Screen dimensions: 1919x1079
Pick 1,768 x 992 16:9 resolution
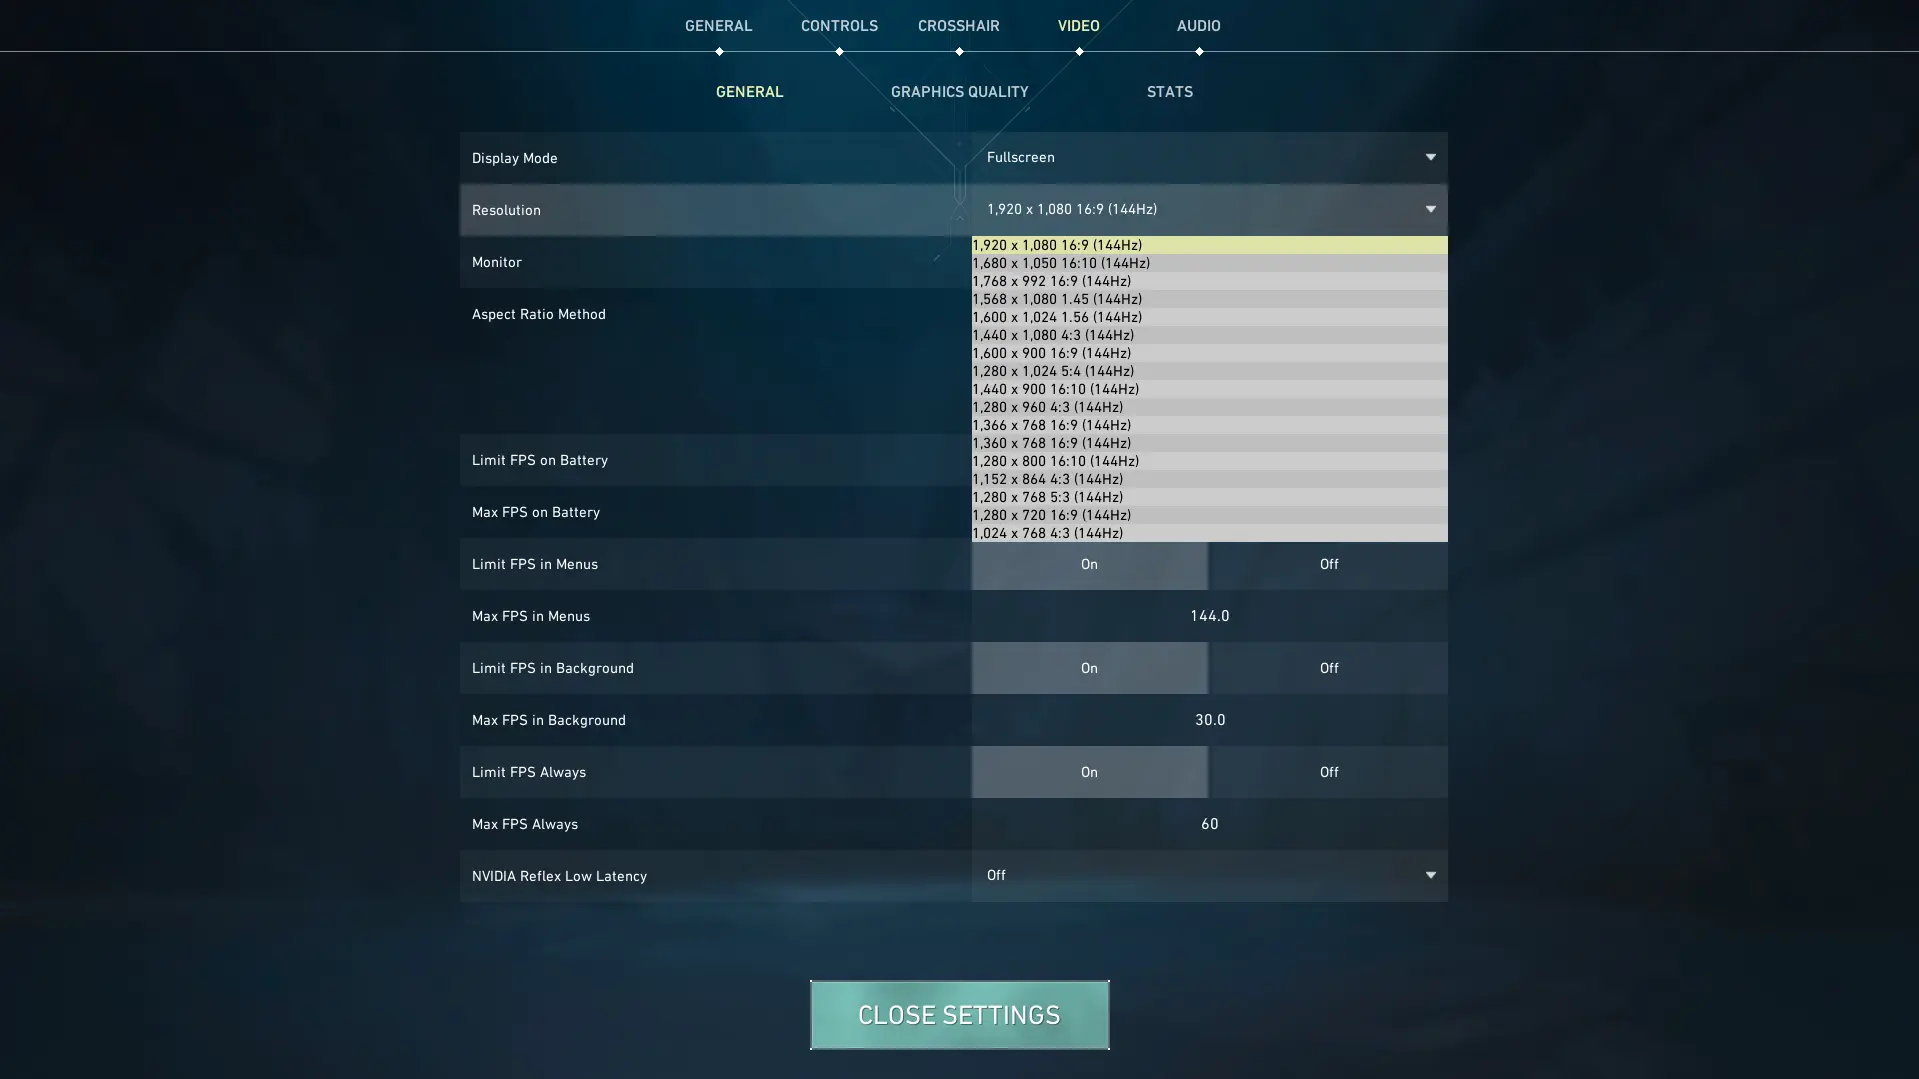[1209, 281]
